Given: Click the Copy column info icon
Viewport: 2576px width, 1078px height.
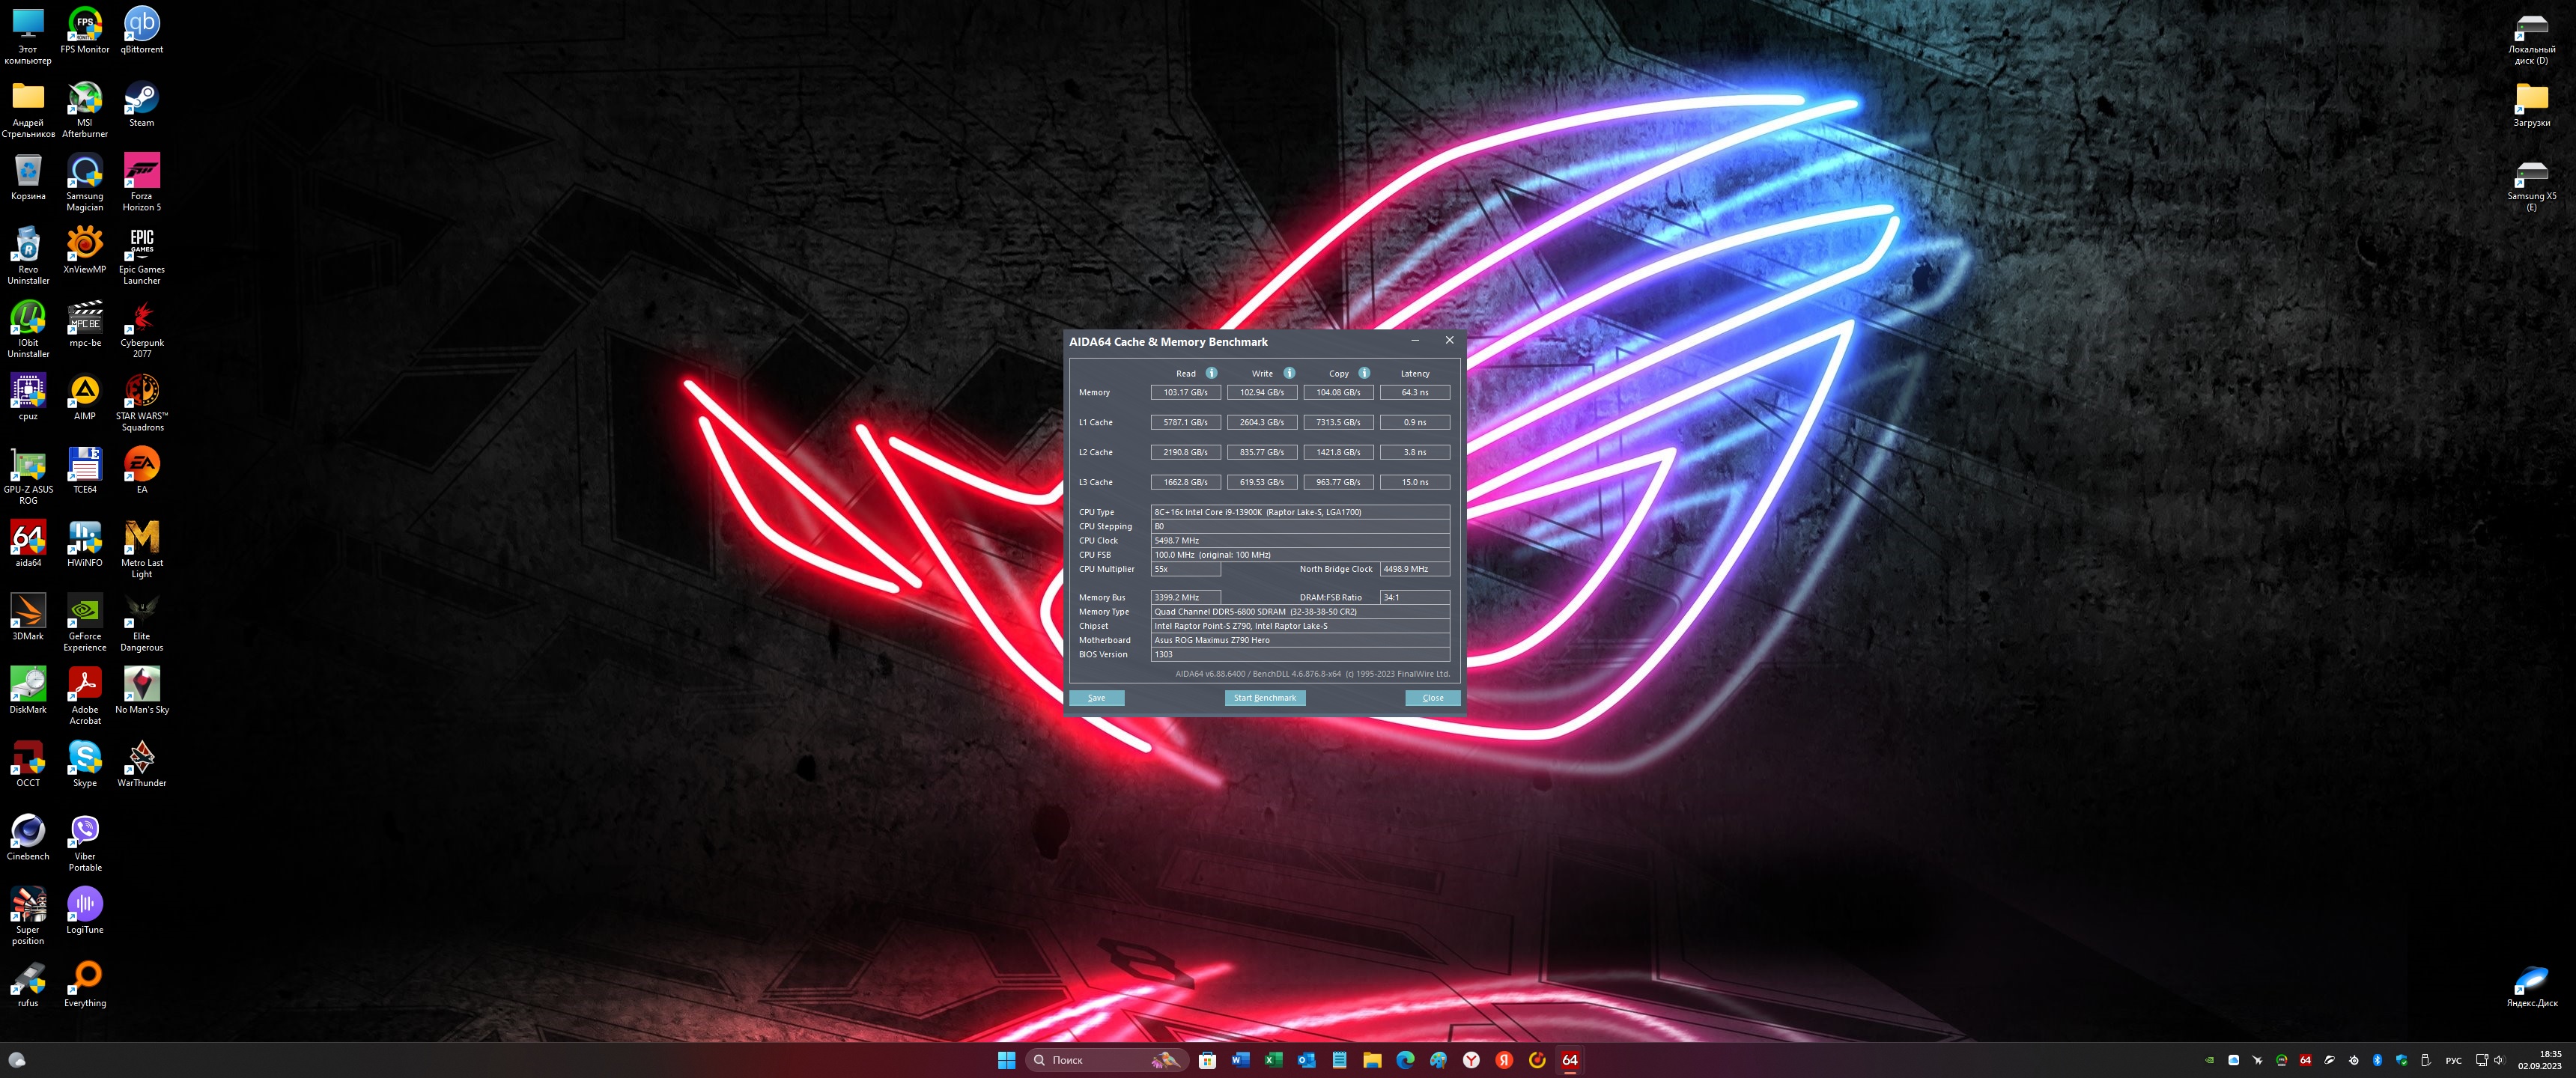Looking at the screenshot, I should pos(1364,373).
